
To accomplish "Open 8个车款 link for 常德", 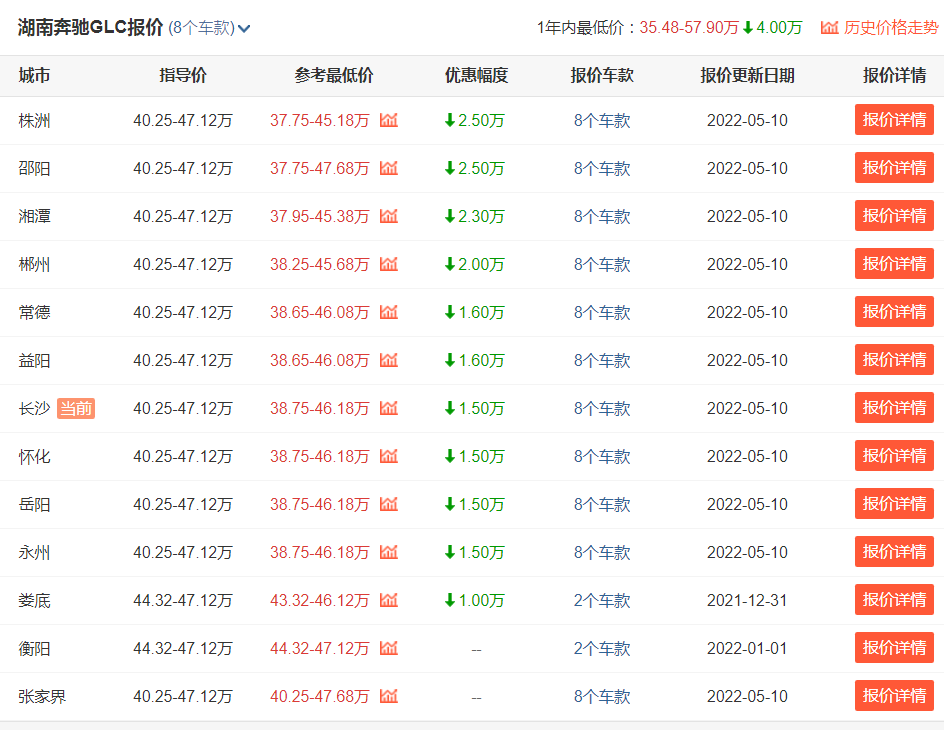I will pyautogui.click(x=601, y=312).
